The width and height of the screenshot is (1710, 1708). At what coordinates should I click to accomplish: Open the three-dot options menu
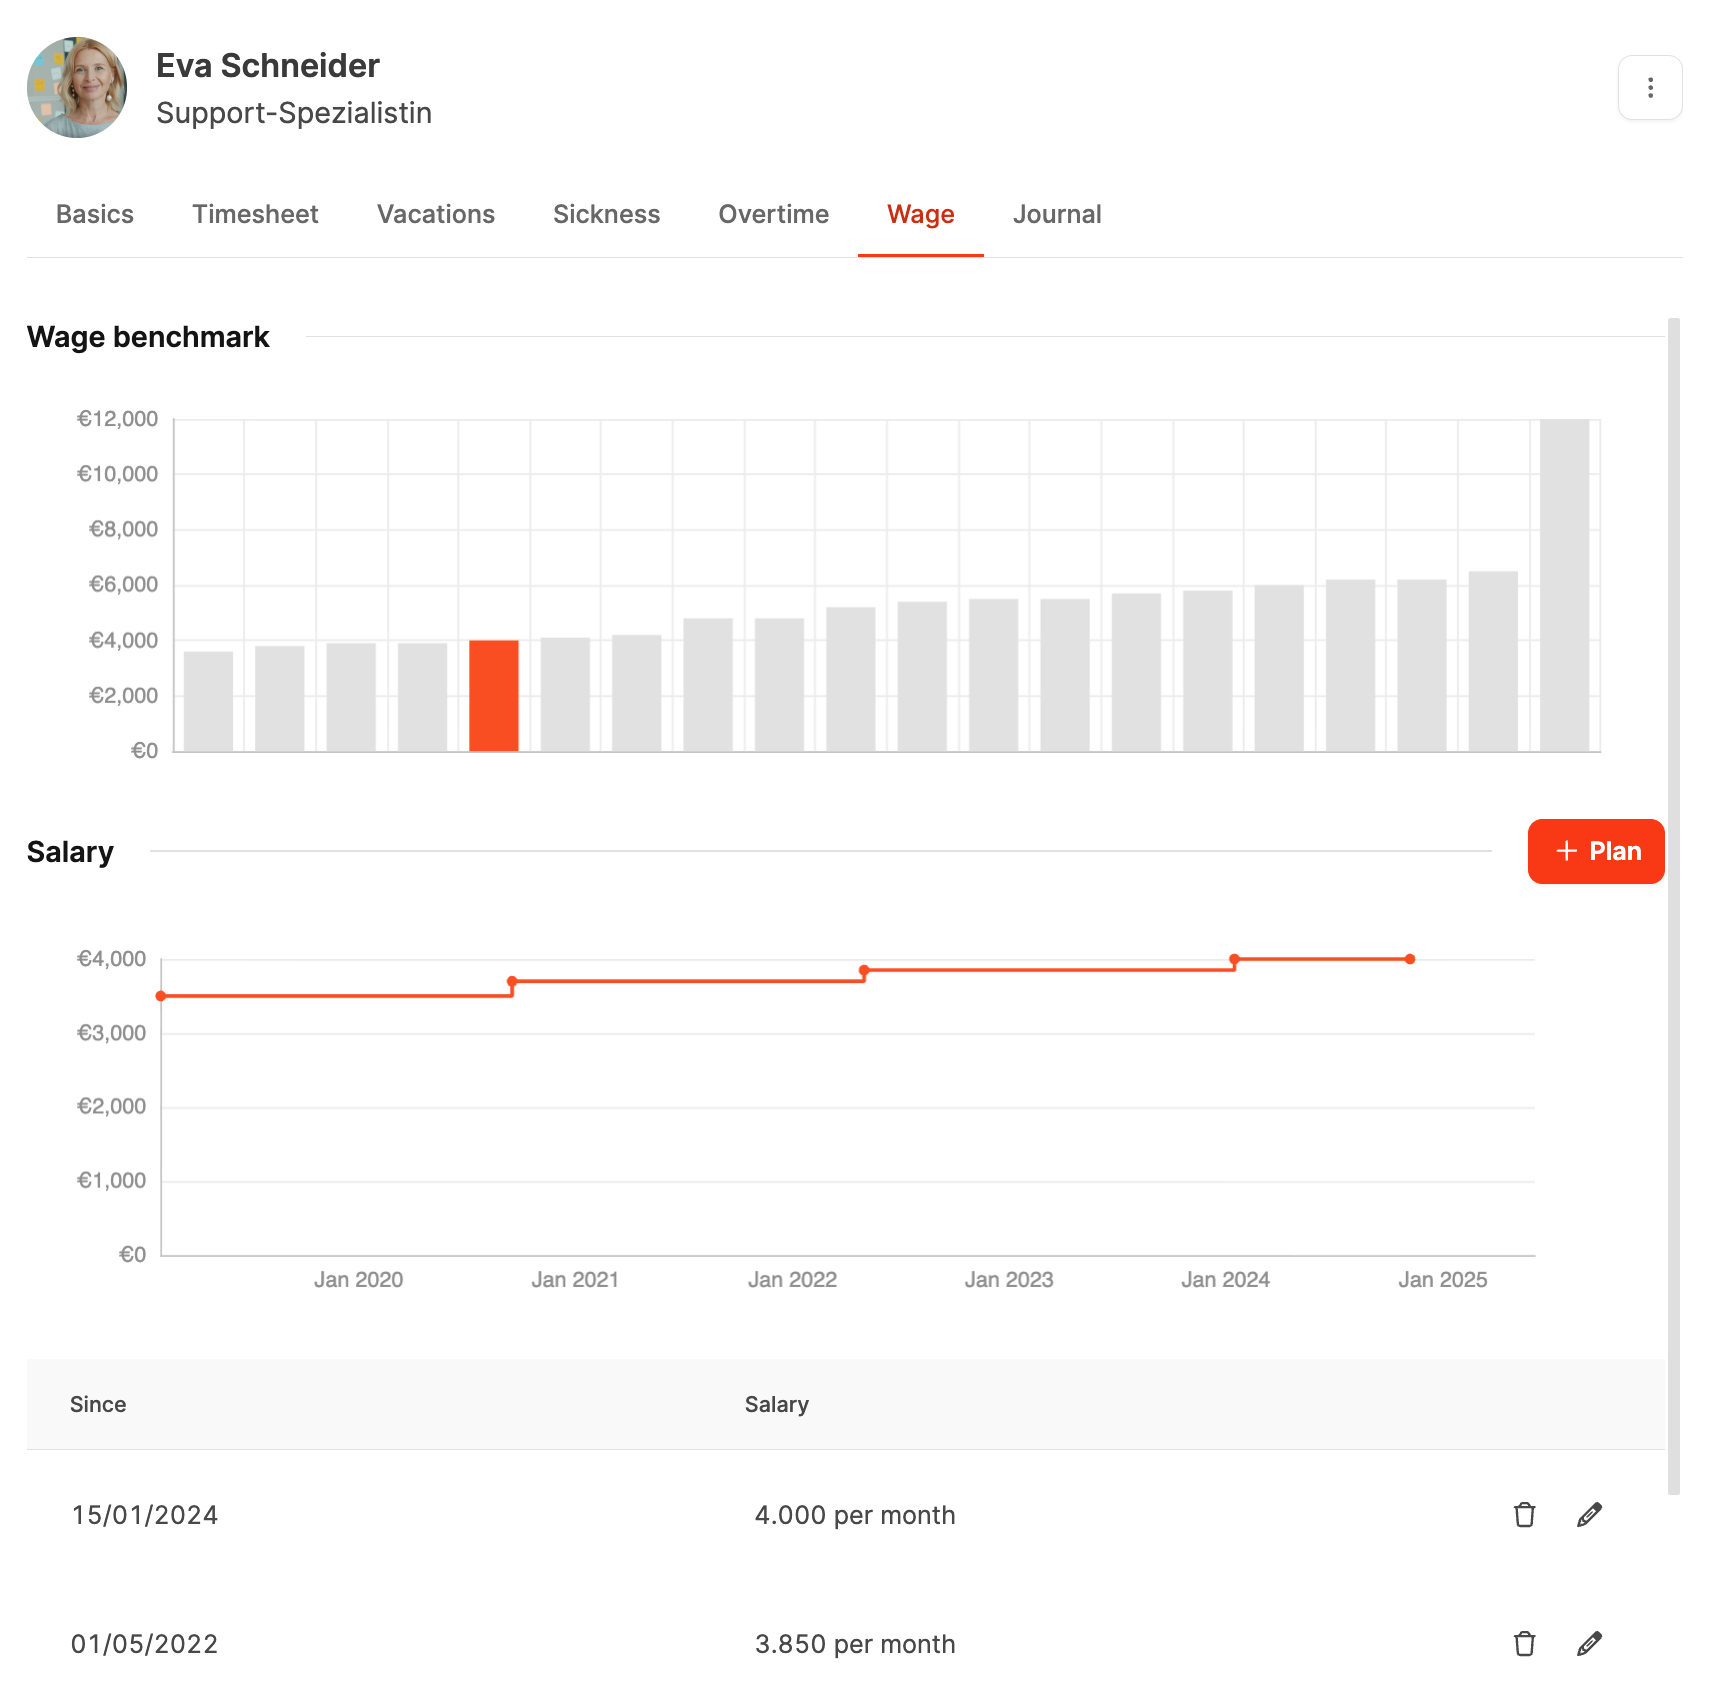coord(1650,88)
